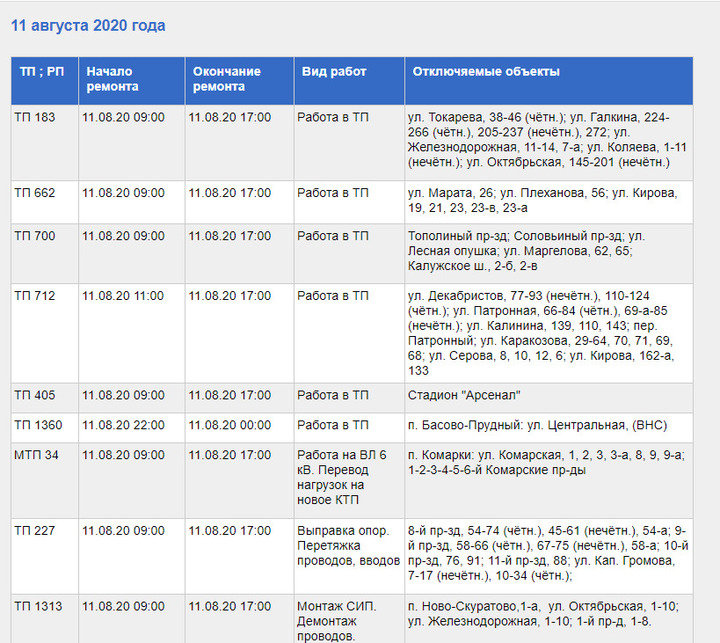This screenshot has height=643, width=720.
Task: Click the ТП 662 cell
Action: (x=35, y=193)
